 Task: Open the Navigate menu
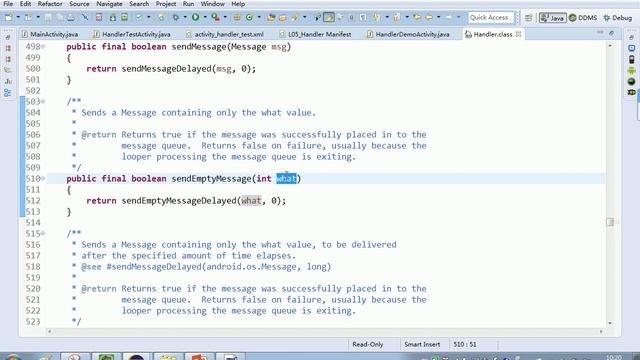pyautogui.click(x=109, y=4)
